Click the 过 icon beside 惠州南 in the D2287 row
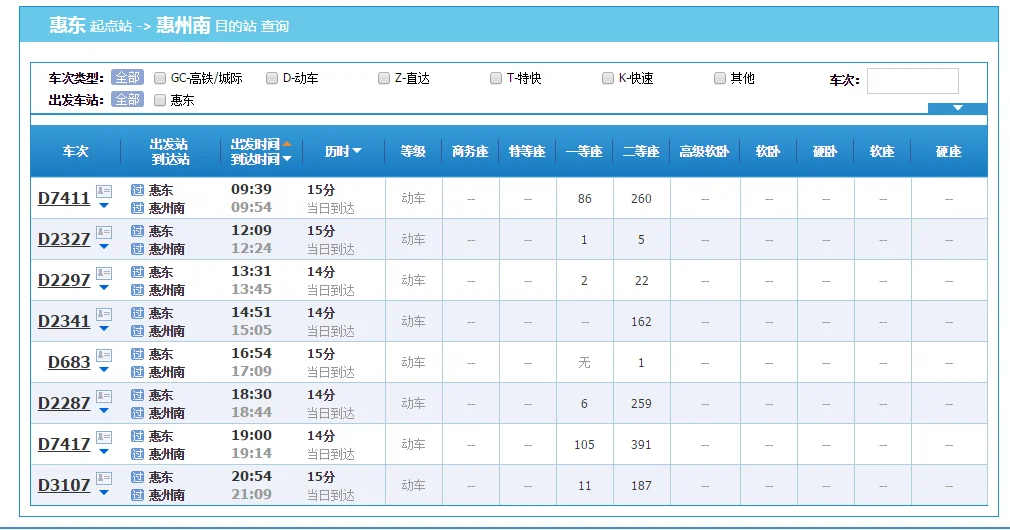1010x530 pixels. pyautogui.click(x=137, y=413)
